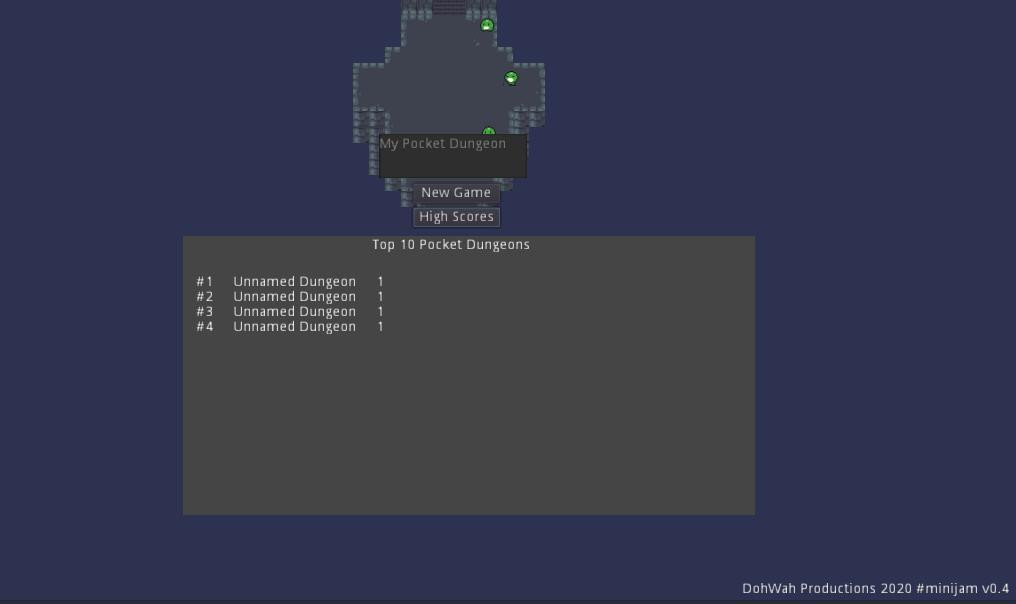The image size is (1016, 604).
Task: Select the #4 Unnamed Dungeon entry
Action: coord(290,326)
